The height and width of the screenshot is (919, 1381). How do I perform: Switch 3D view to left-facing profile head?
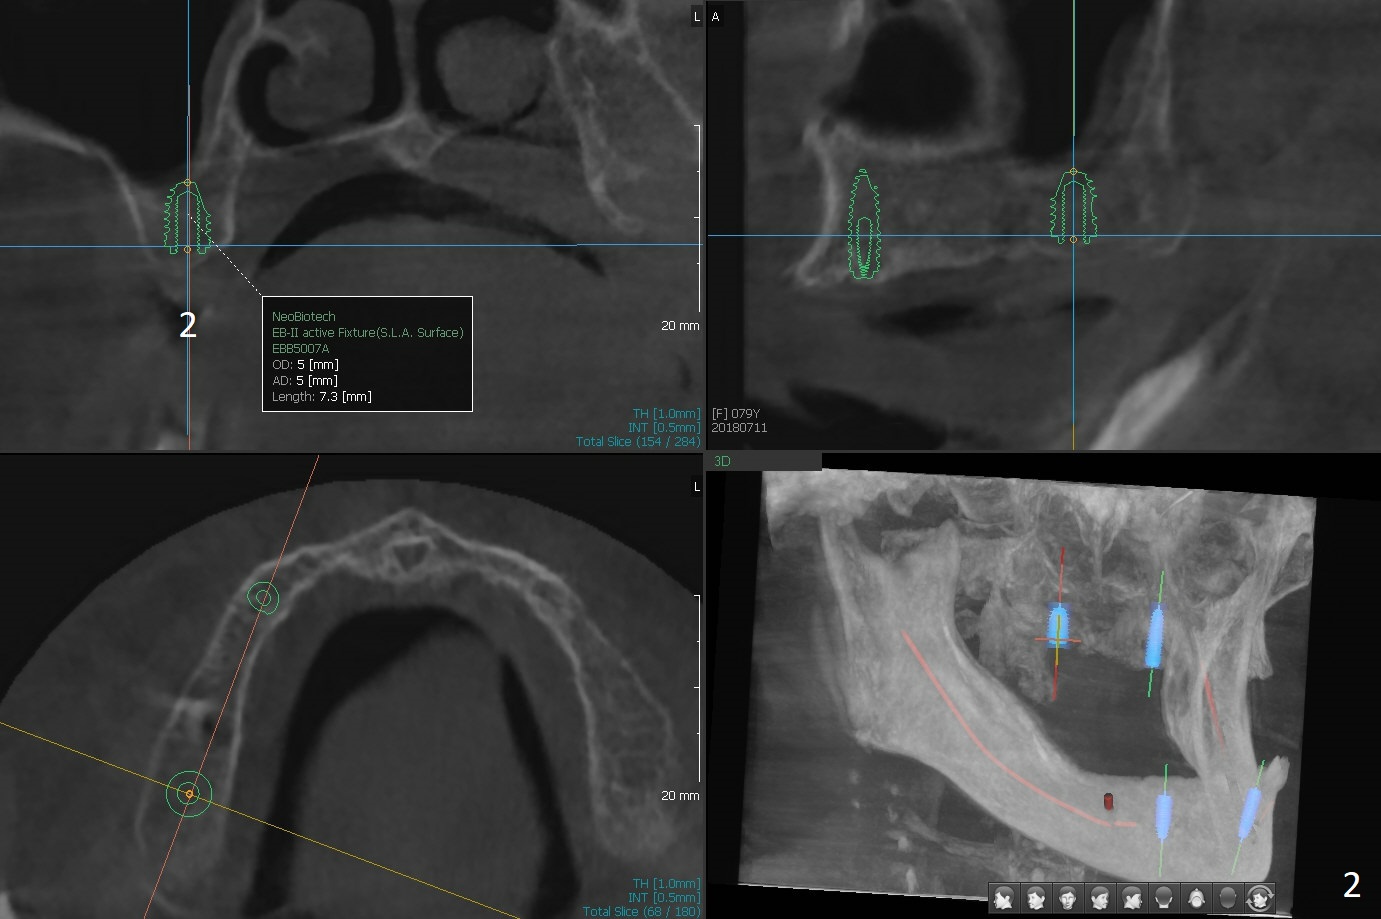pyautogui.click(x=1004, y=898)
